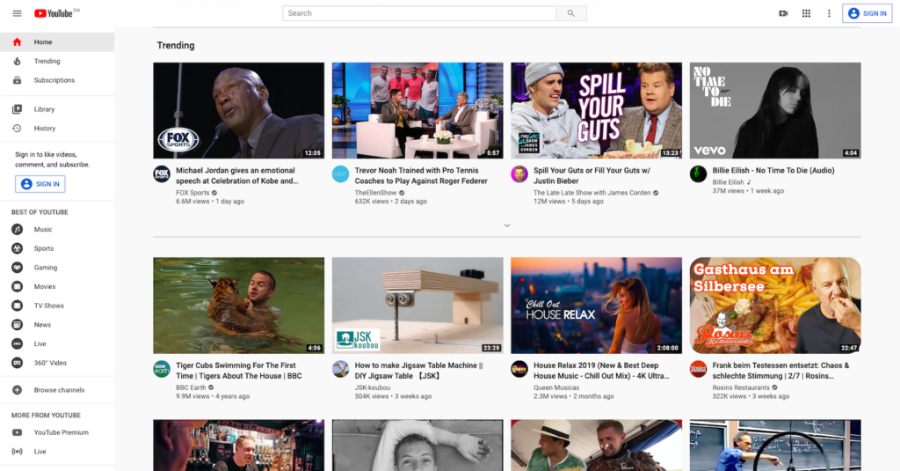
Task: Select 360° Video in the sidebar
Action: [x=57, y=363]
